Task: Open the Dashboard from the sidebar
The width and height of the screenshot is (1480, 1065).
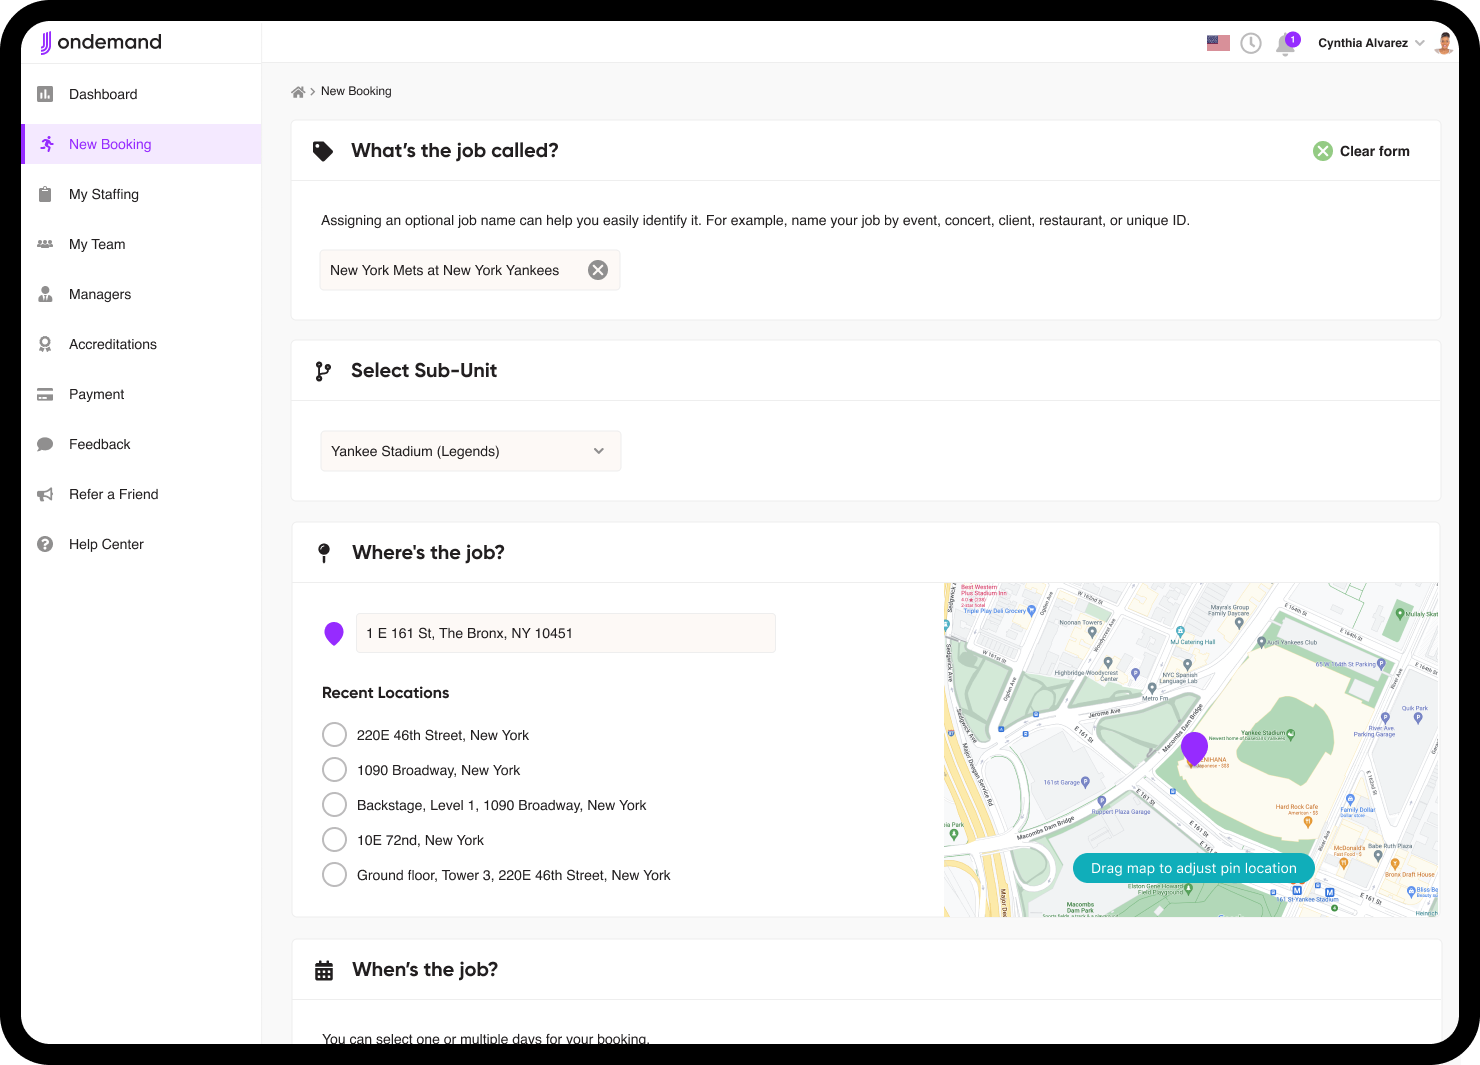Action: pyautogui.click(x=102, y=94)
